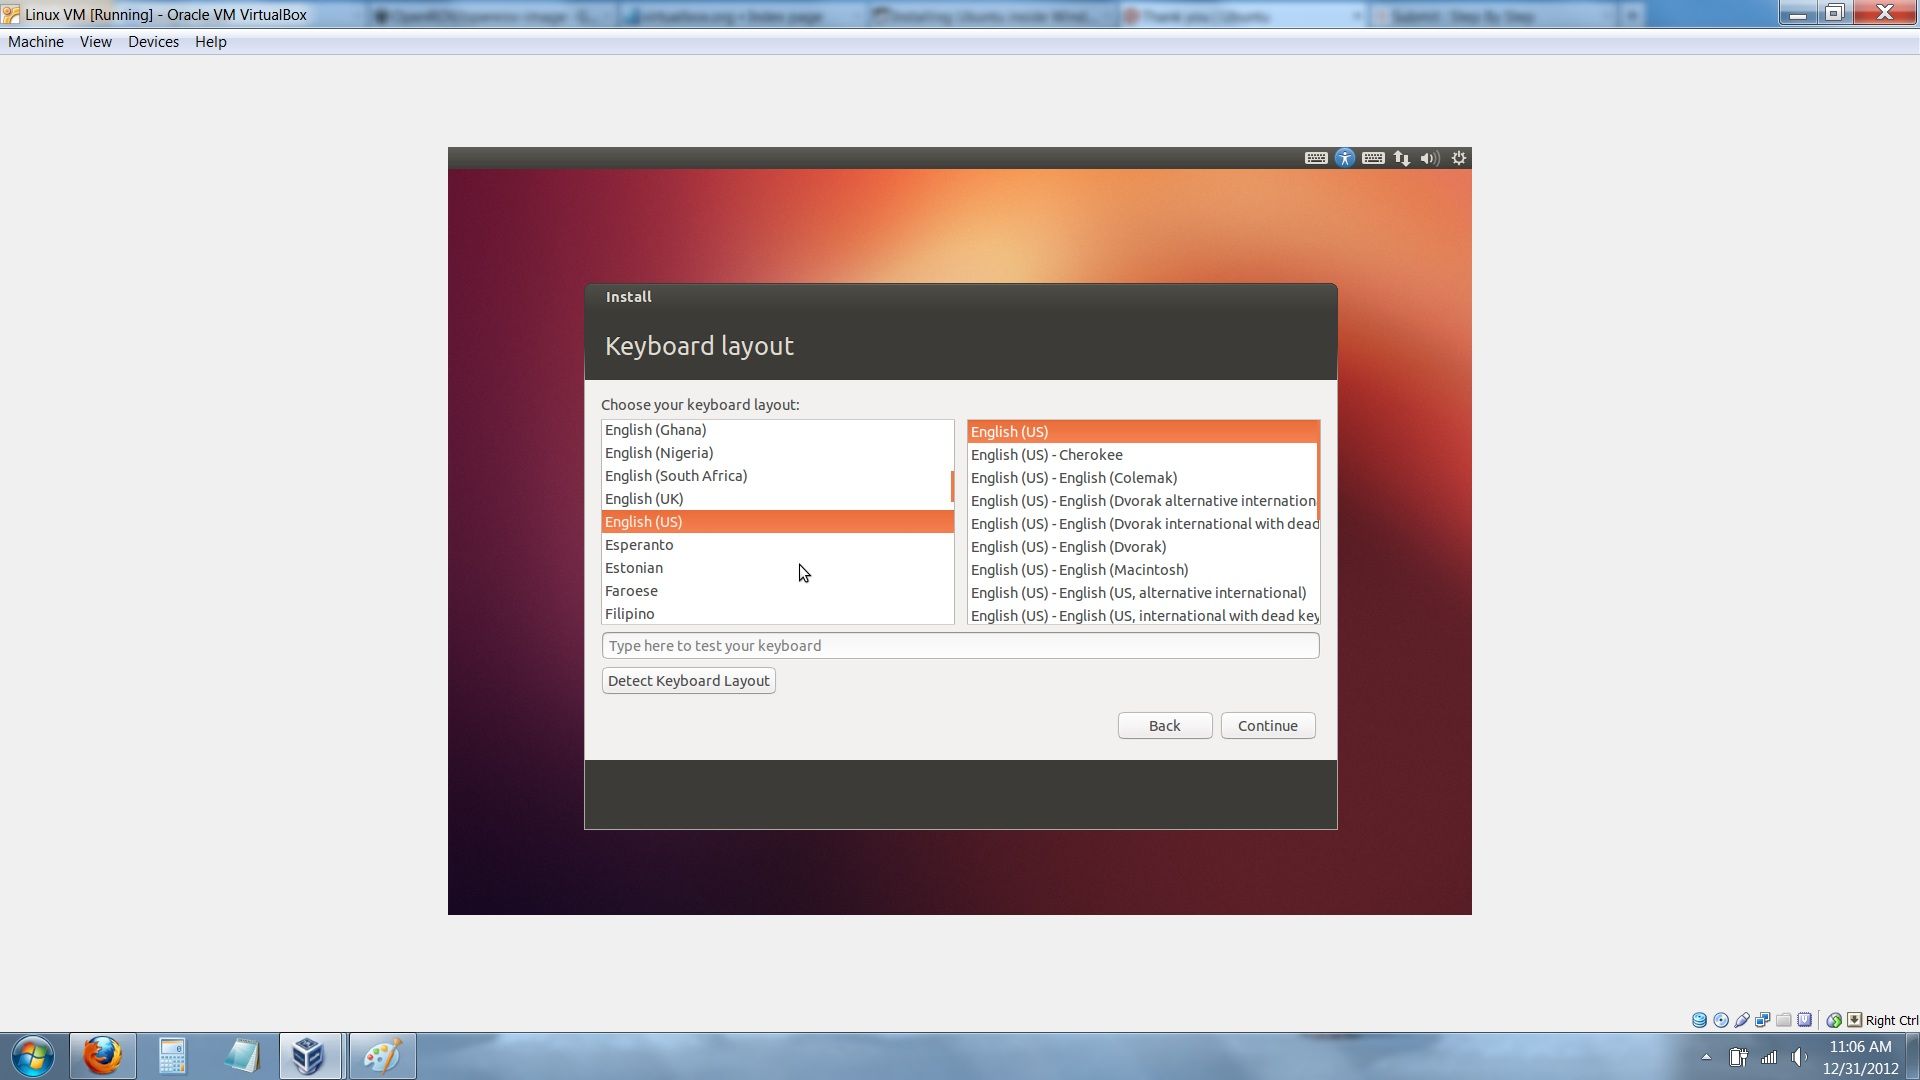Click the Detect Keyboard Layout button
Image resolution: width=1920 pixels, height=1080 pixels.
coord(688,680)
